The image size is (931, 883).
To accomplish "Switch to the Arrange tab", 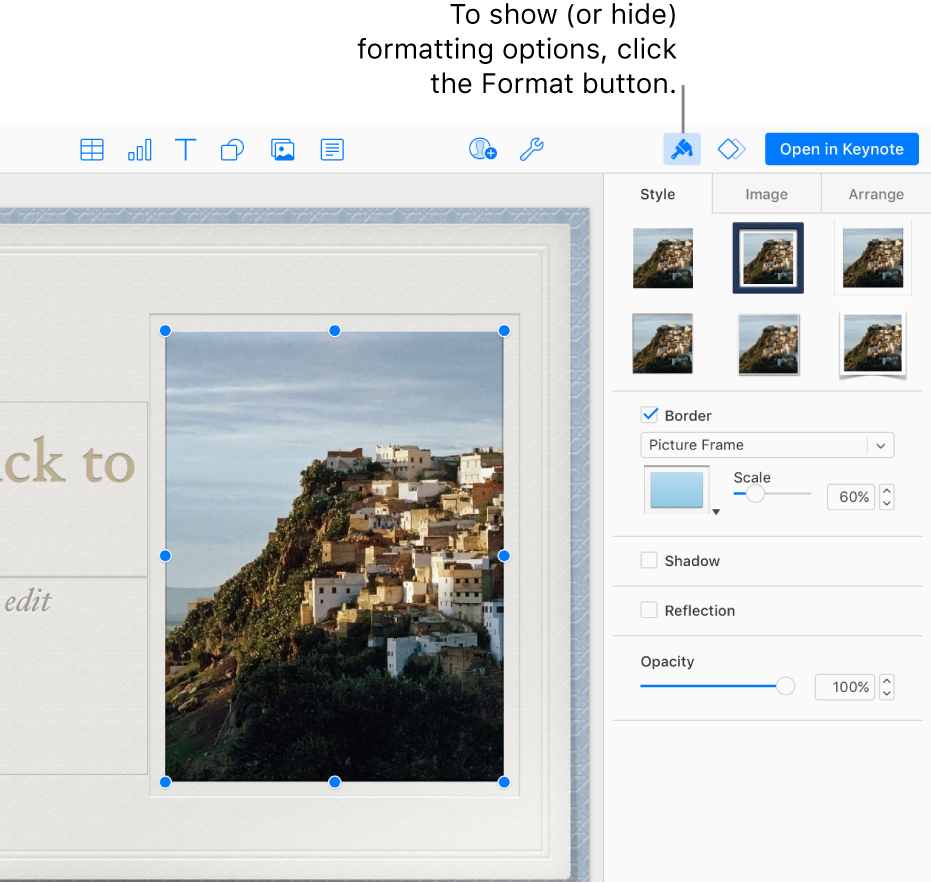I will point(876,195).
